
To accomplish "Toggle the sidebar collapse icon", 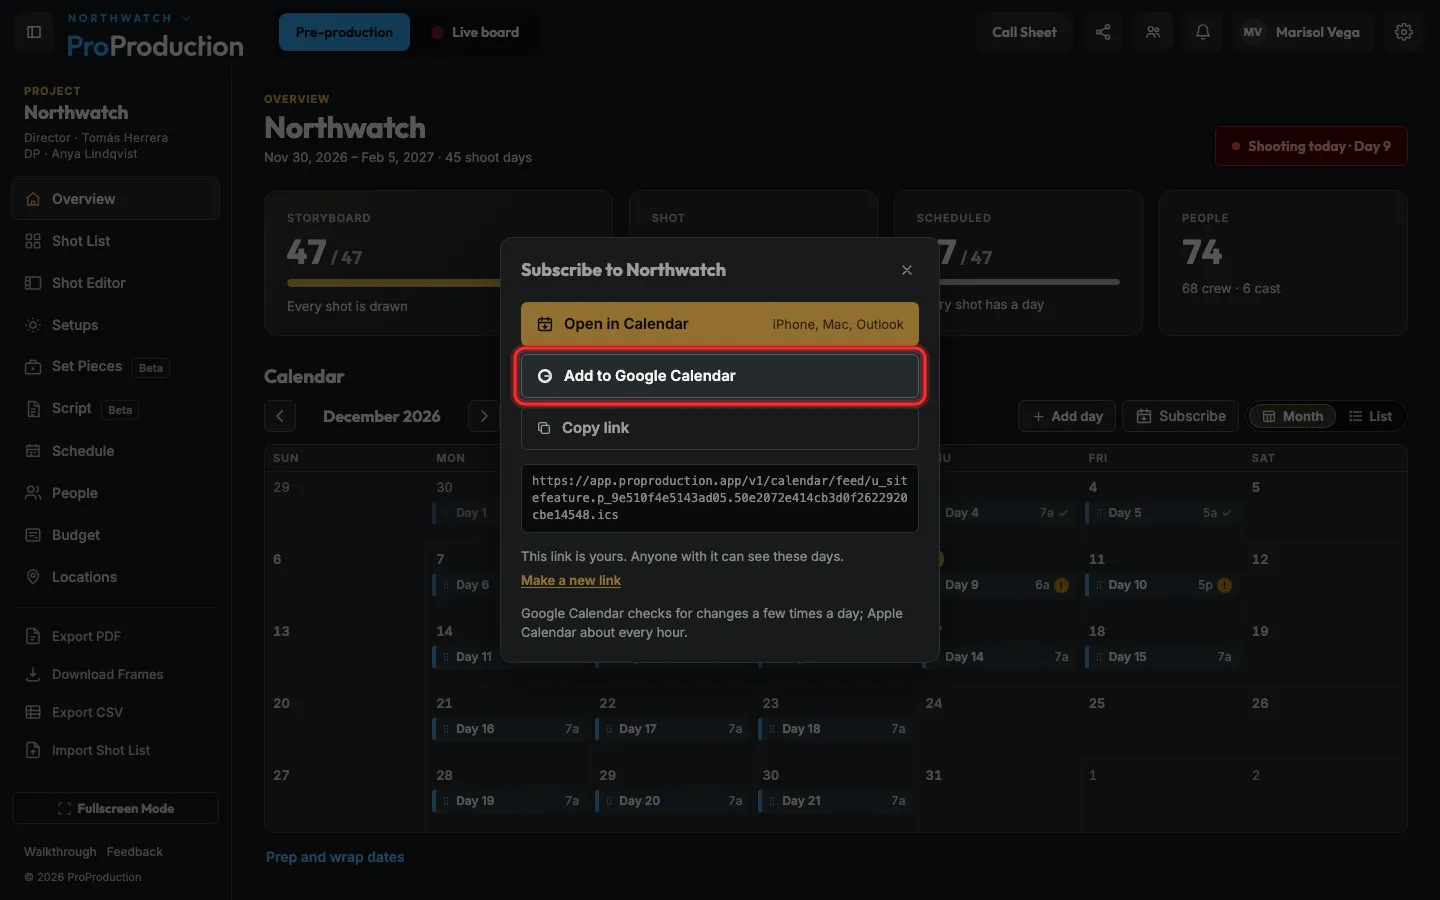I will click(34, 32).
